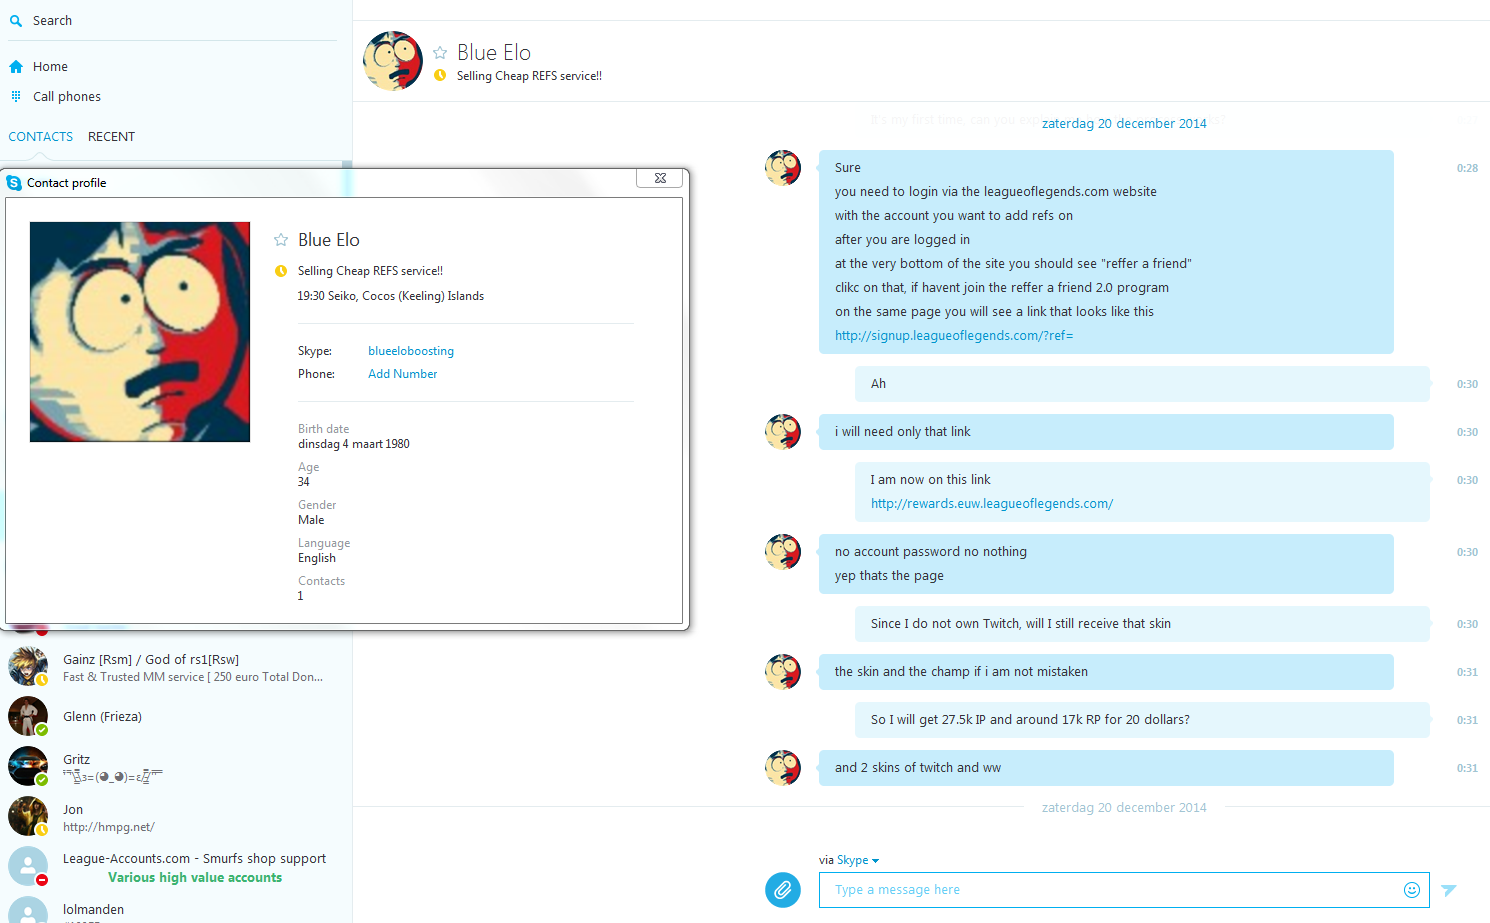Click 'Various high value accounts' mood text
This screenshot has height=923, width=1490.
click(195, 878)
